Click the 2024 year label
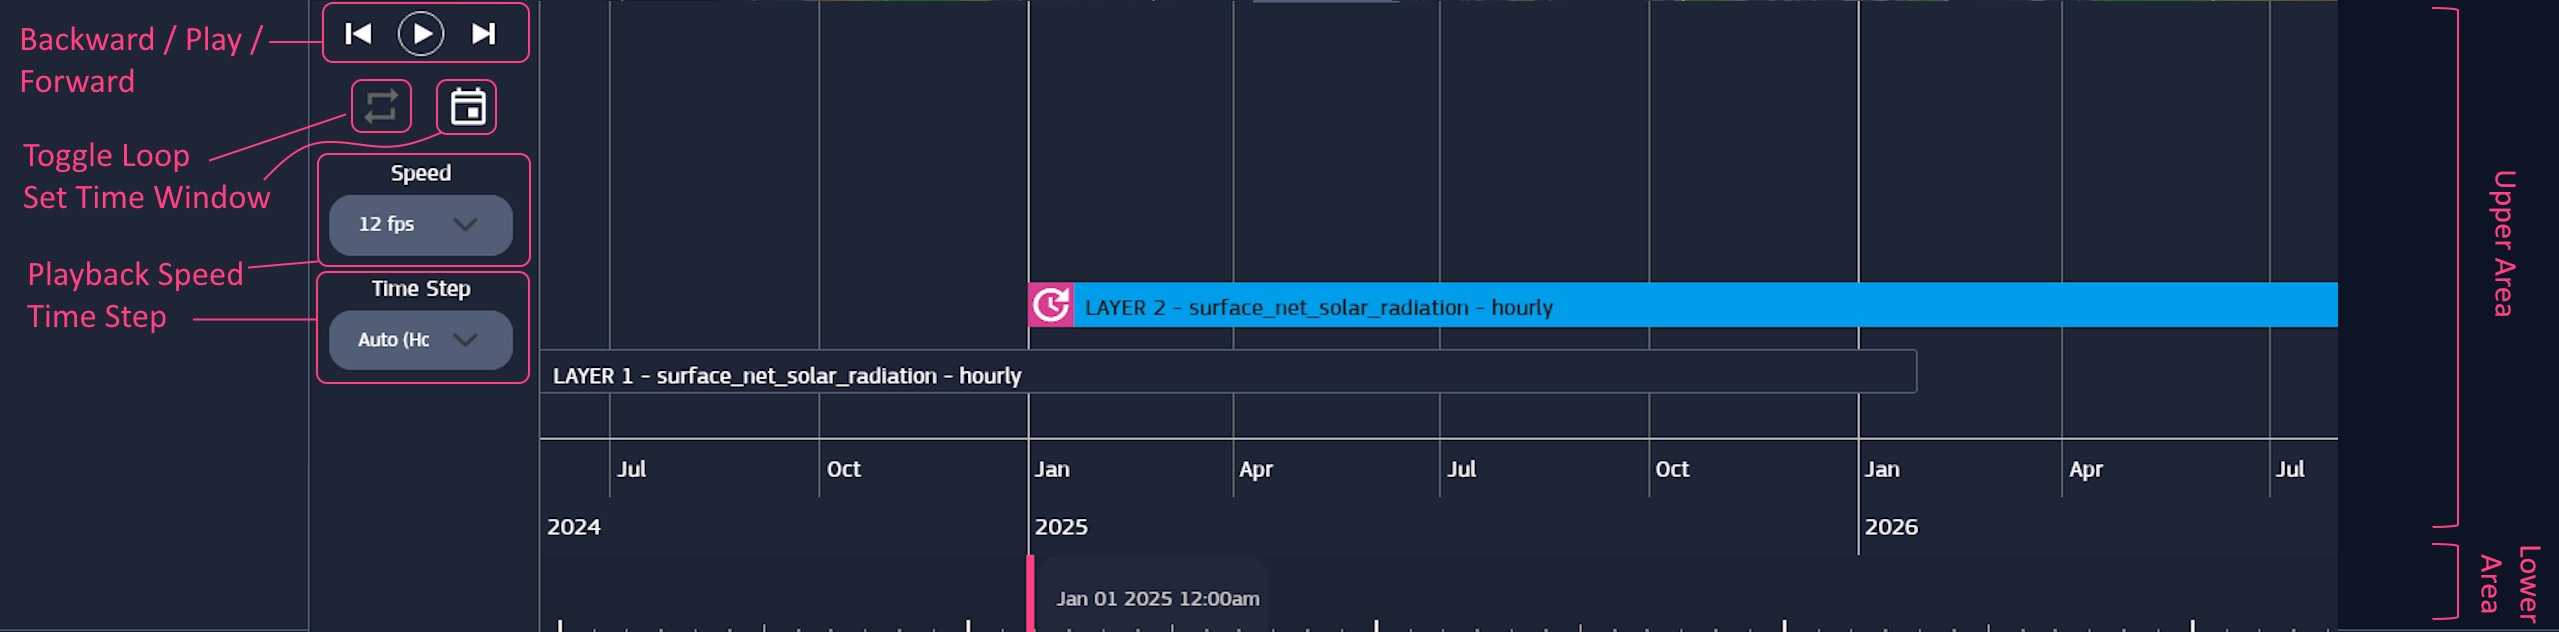 point(574,527)
